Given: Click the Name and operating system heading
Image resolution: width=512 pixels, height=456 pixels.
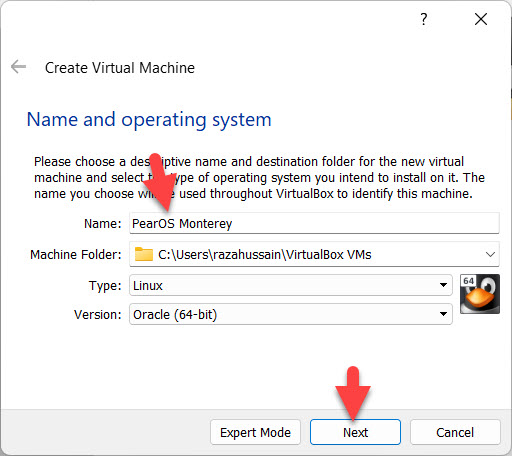Looking at the screenshot, I should click(x=149, y=120).
